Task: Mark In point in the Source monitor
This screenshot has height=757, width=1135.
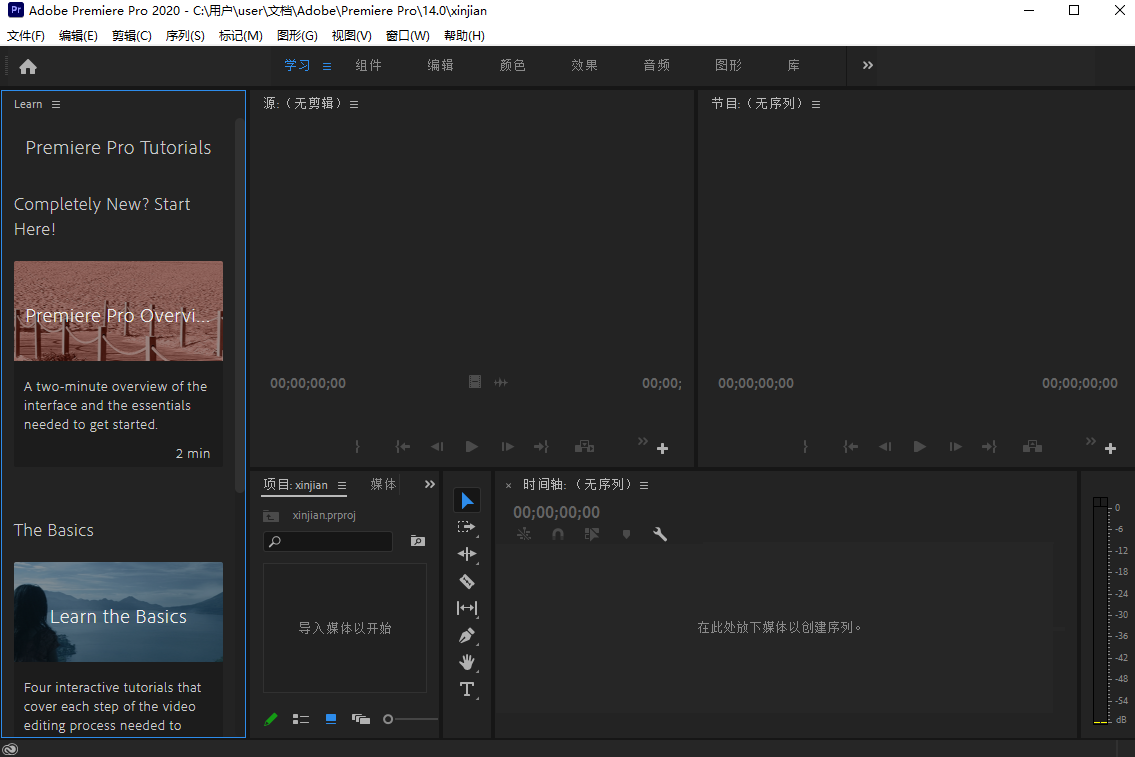Action: click(x=358, y=447)
